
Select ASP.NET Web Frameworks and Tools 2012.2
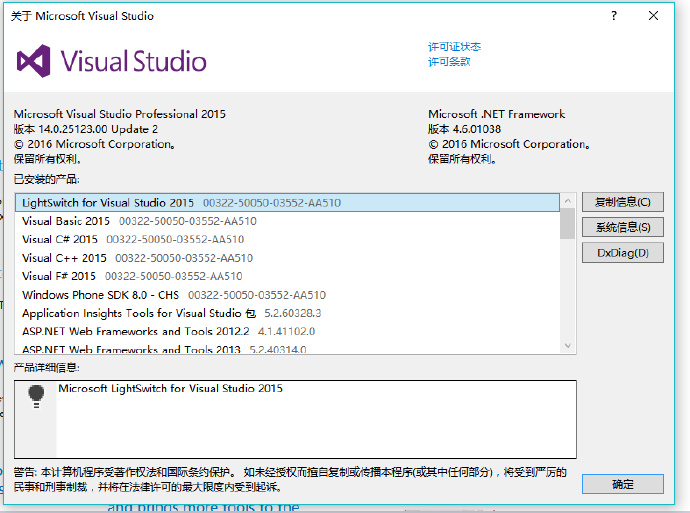pyautogui.click(x=287, y=331)
